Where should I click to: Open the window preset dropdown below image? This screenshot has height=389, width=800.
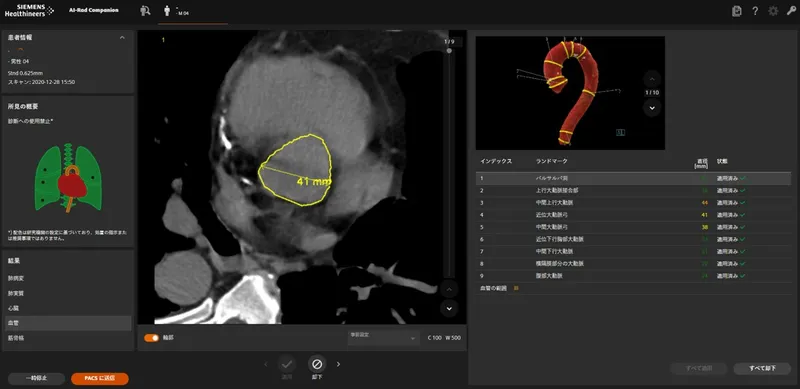(383, 337)
